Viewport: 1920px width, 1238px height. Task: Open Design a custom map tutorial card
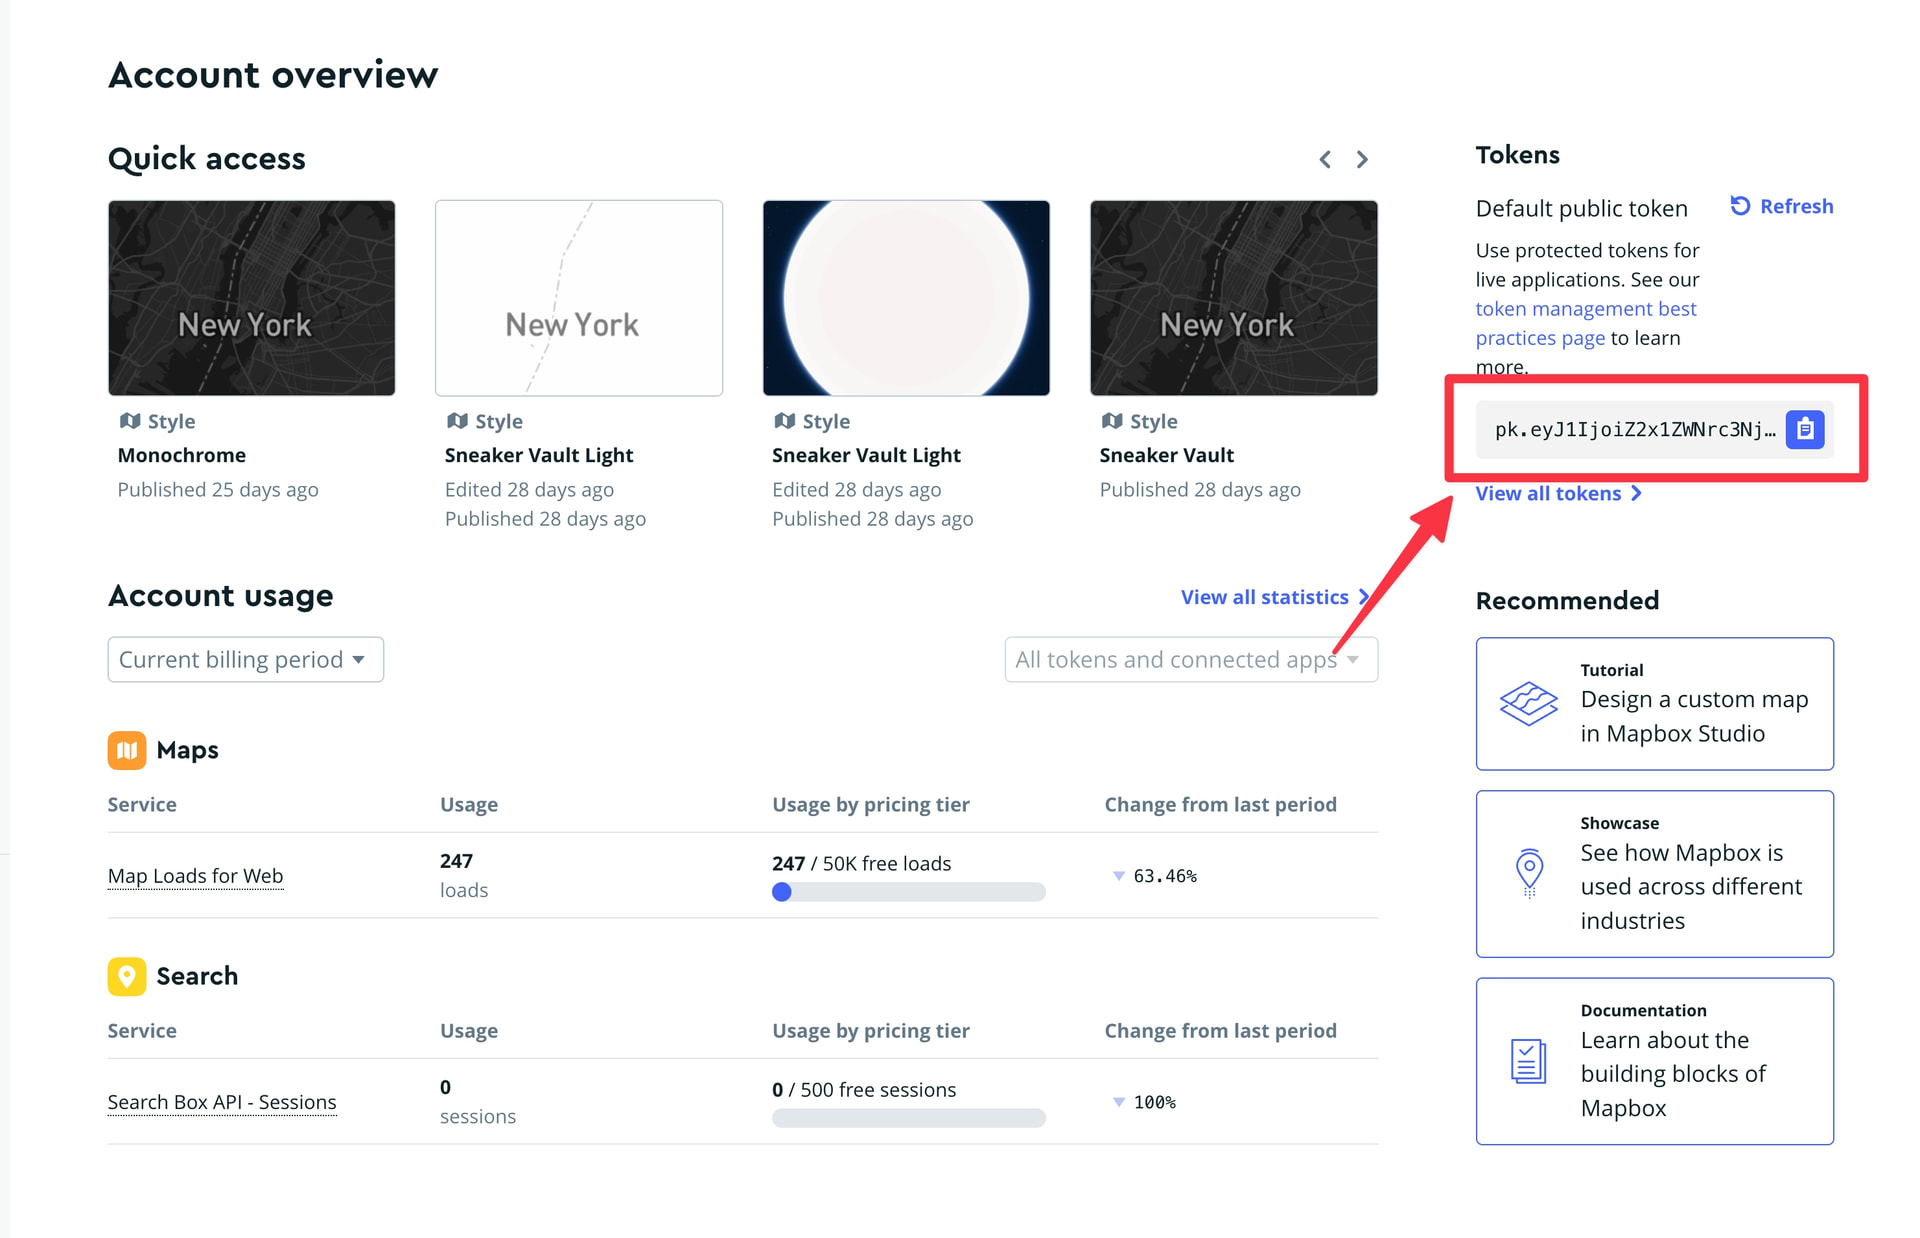point(1655,704)
